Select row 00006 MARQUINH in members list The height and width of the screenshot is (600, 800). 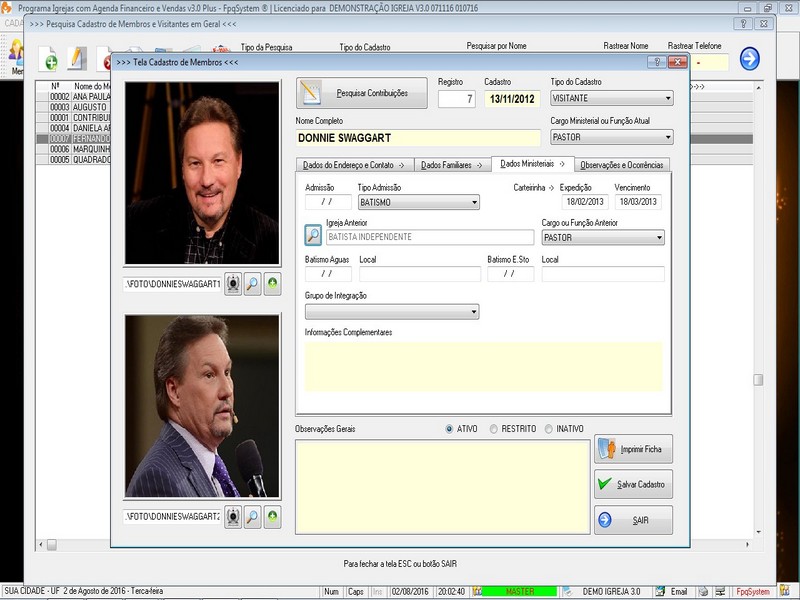click(74, 149)
